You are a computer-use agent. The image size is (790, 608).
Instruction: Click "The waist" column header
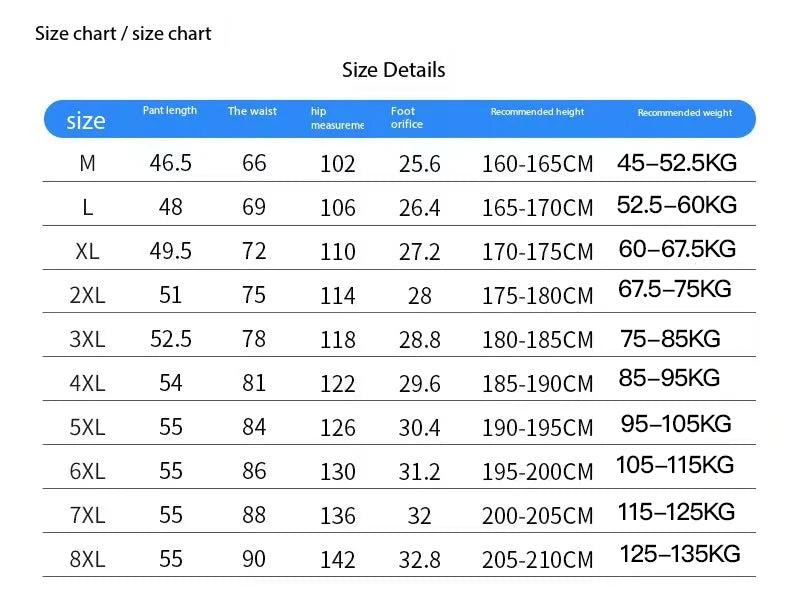pyautogui.click(x=252, y=111)
